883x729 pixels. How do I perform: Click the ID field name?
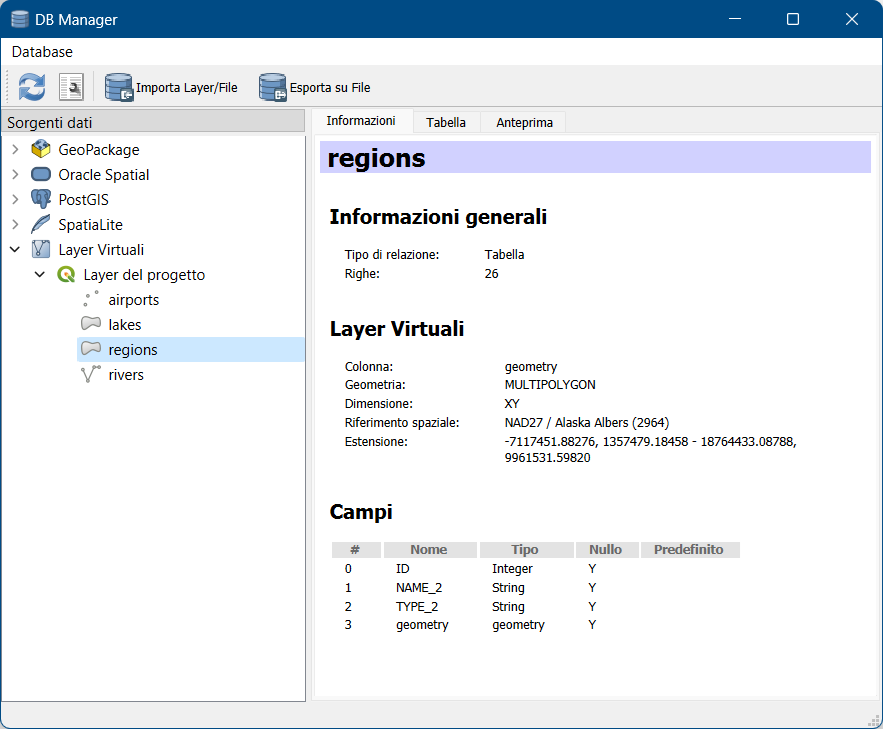pyautogui.click(x=402, y=569)
